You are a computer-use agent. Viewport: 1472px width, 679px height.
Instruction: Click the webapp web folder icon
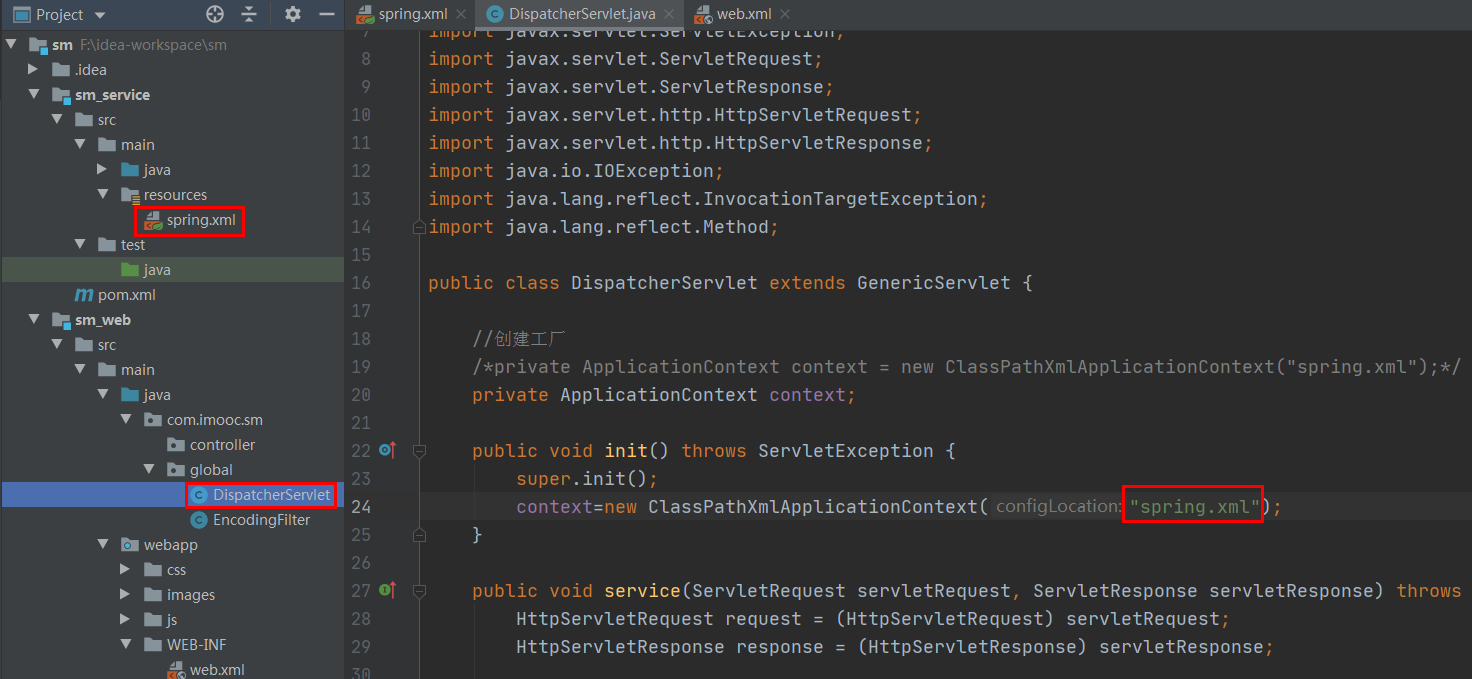[130, 545]
